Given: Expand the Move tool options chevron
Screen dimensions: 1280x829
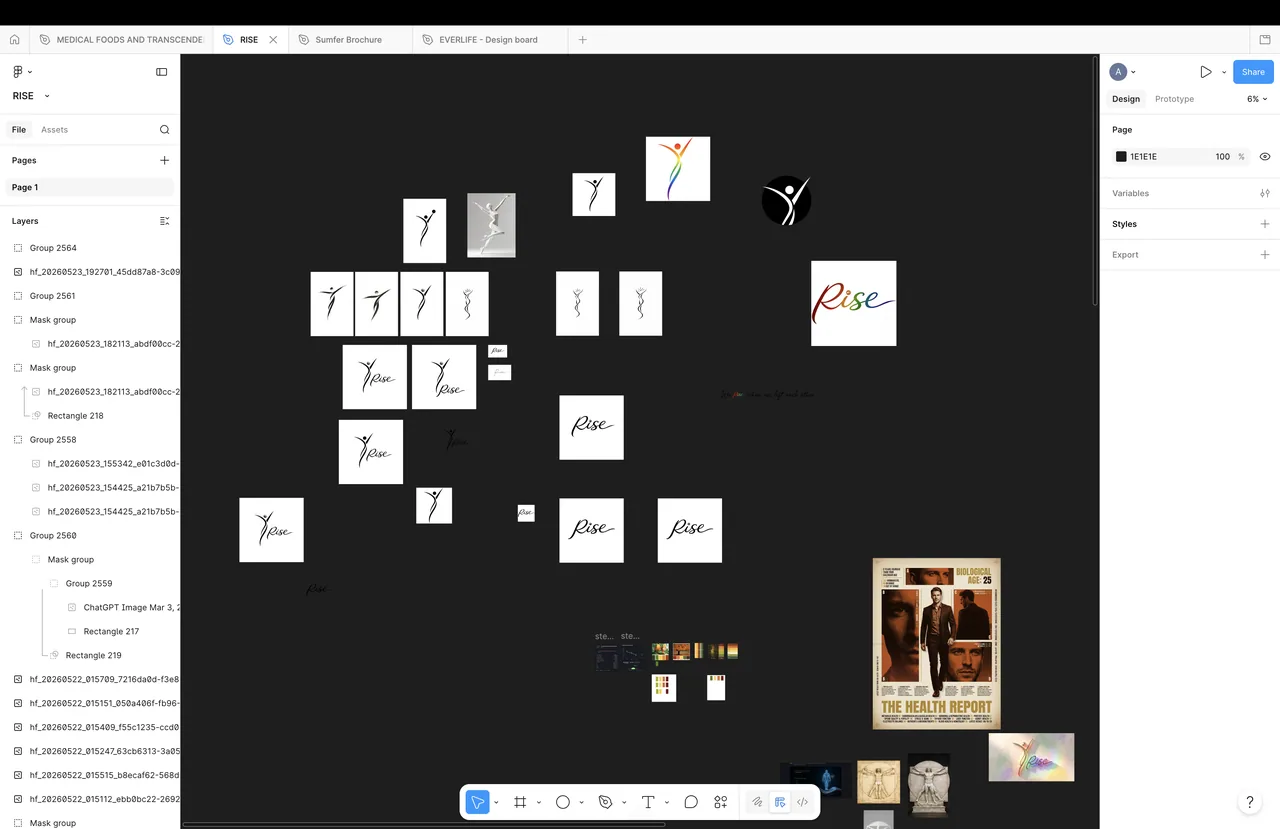Looking at the screenshot, I should (x=496, y=803).
